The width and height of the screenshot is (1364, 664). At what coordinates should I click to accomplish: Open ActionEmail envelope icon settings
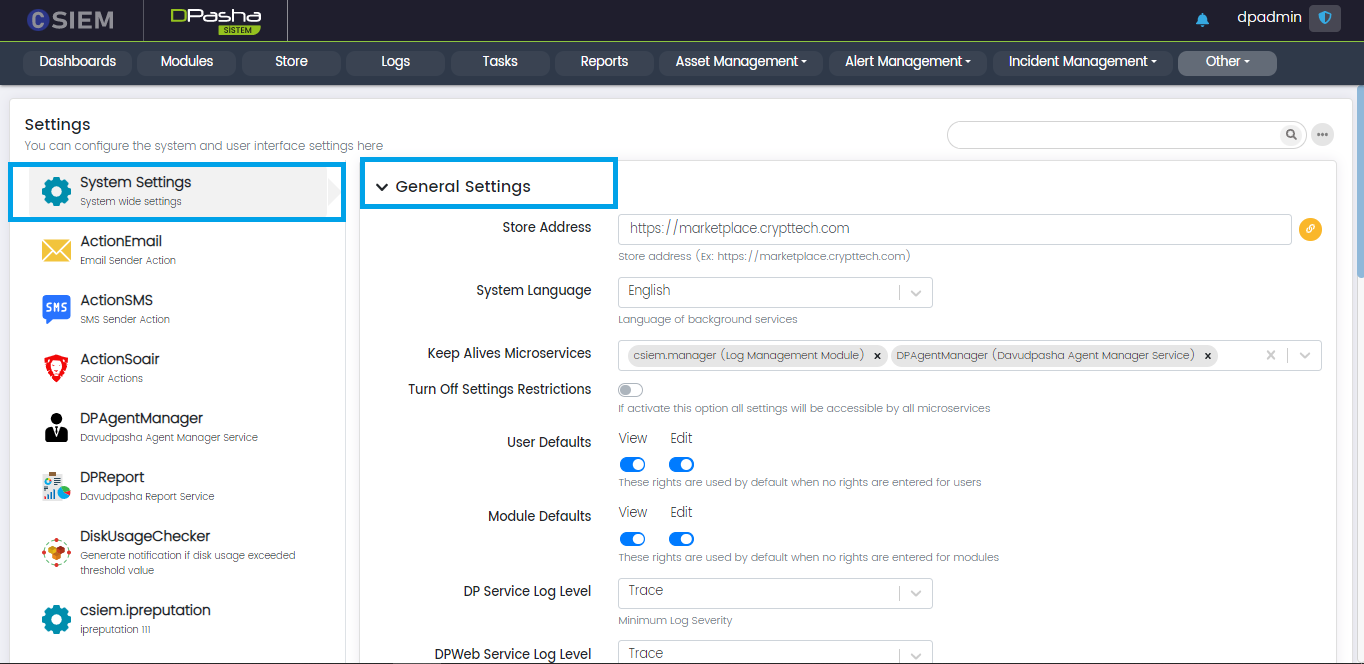point(56,250)
